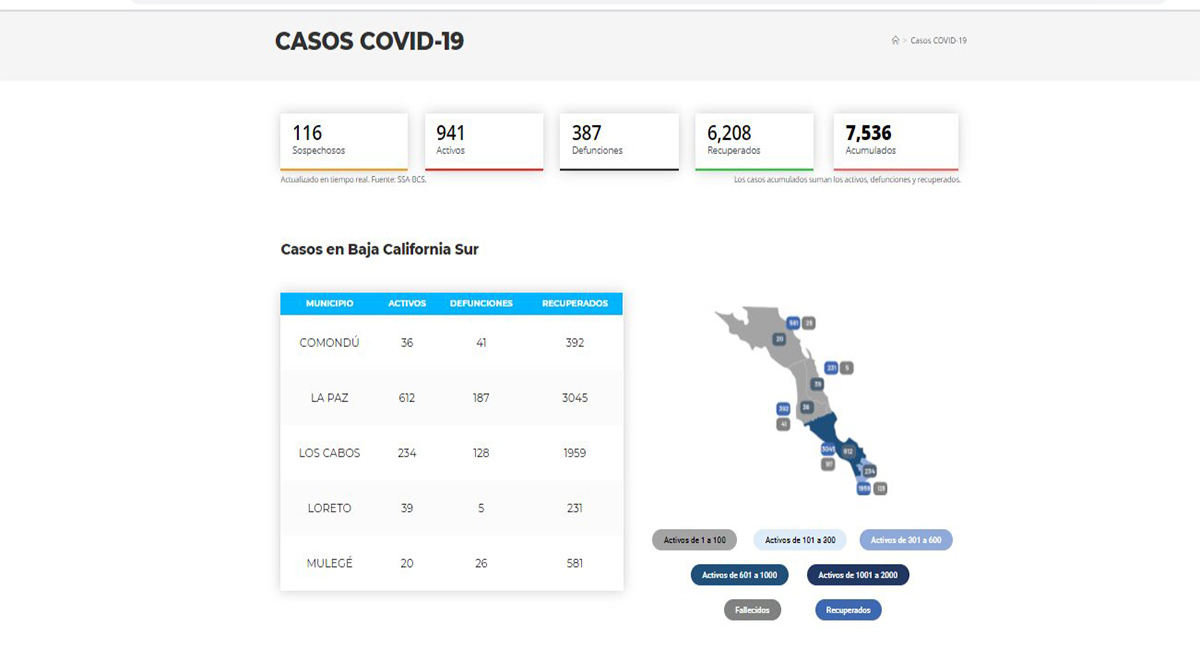1200x666 pixels.
Task: Select the 387 Defunciones card
Action: click(619, 142)
